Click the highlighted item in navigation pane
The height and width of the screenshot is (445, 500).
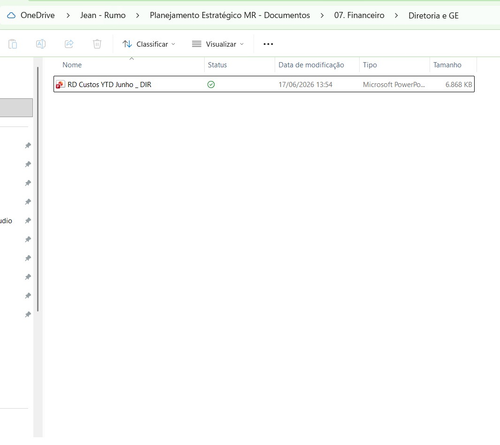coord(16,107)
